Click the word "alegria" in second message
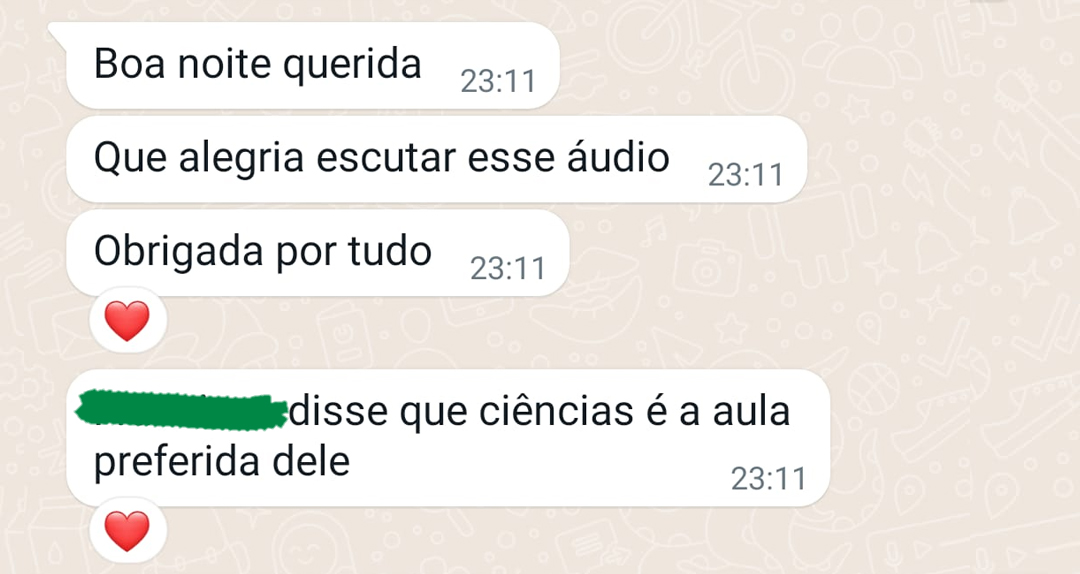 (241, 159)
